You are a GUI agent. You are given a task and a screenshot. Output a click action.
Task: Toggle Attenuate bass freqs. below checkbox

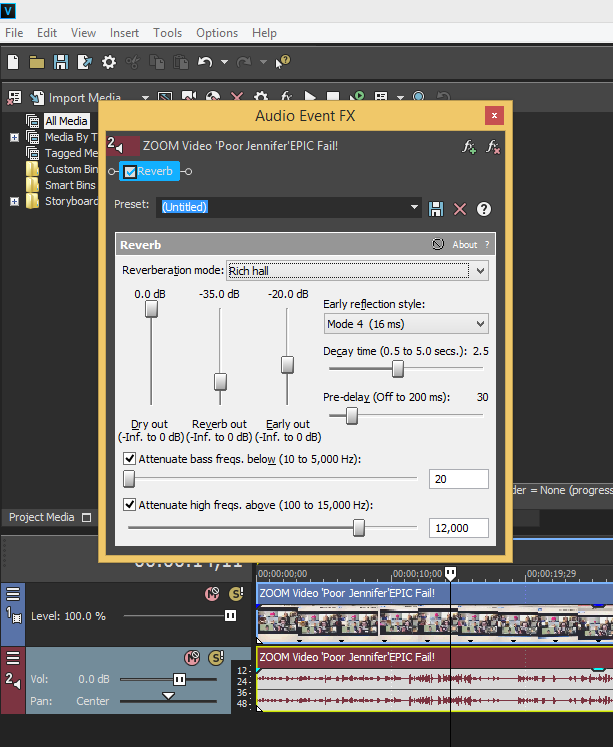(130, 459)
